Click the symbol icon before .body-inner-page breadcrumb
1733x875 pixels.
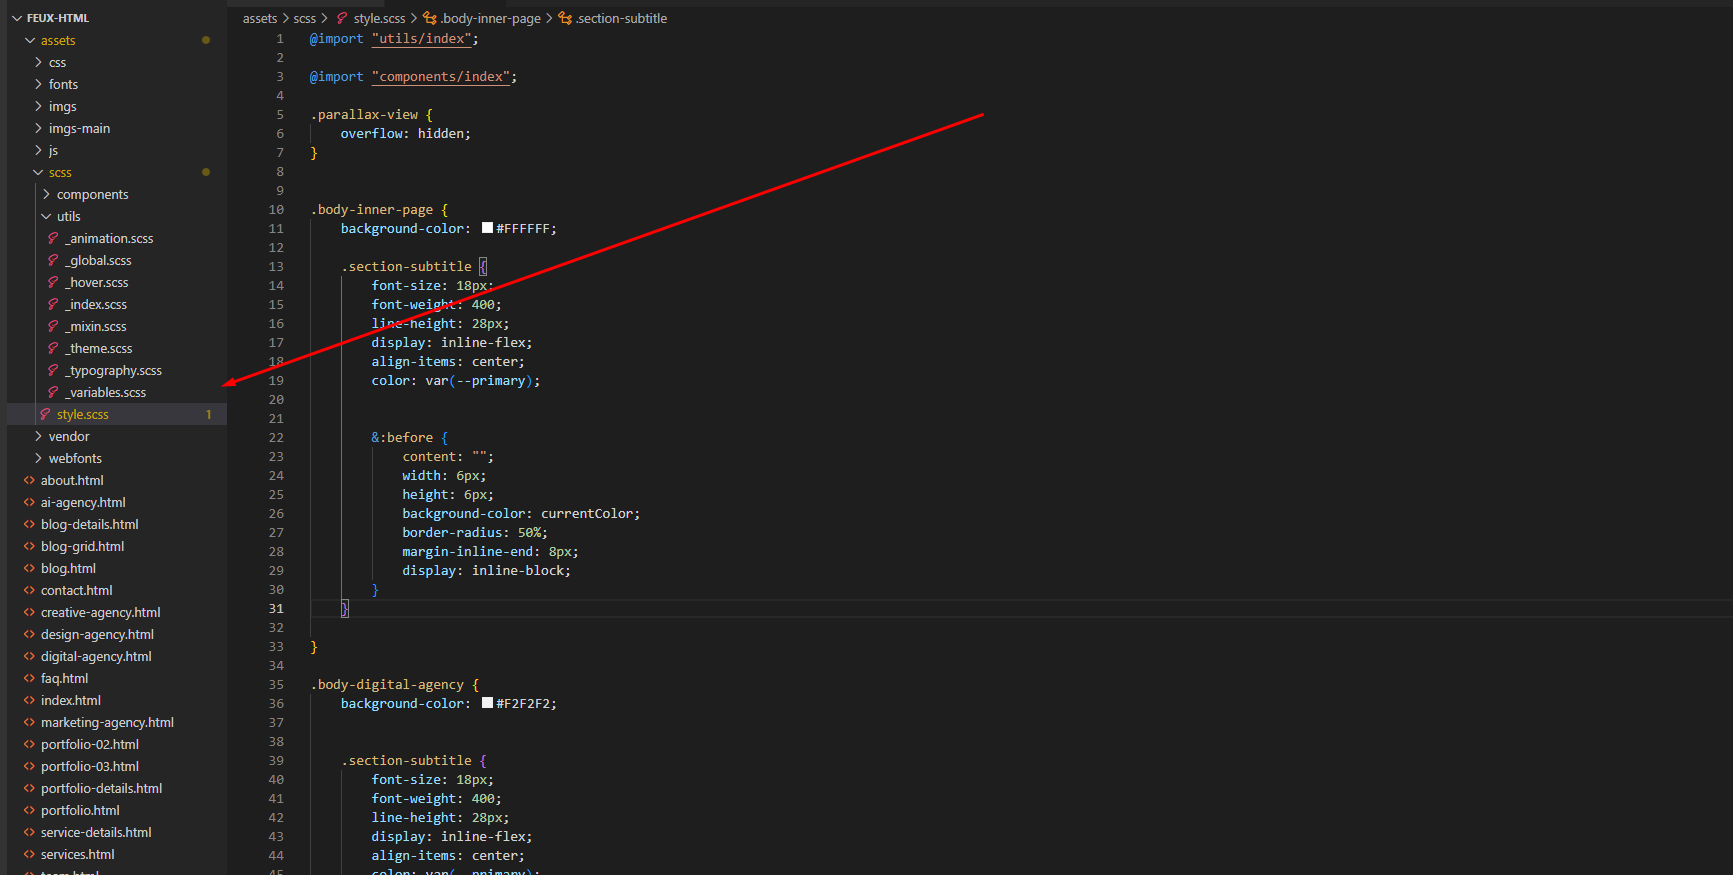[x=430, y=18]
